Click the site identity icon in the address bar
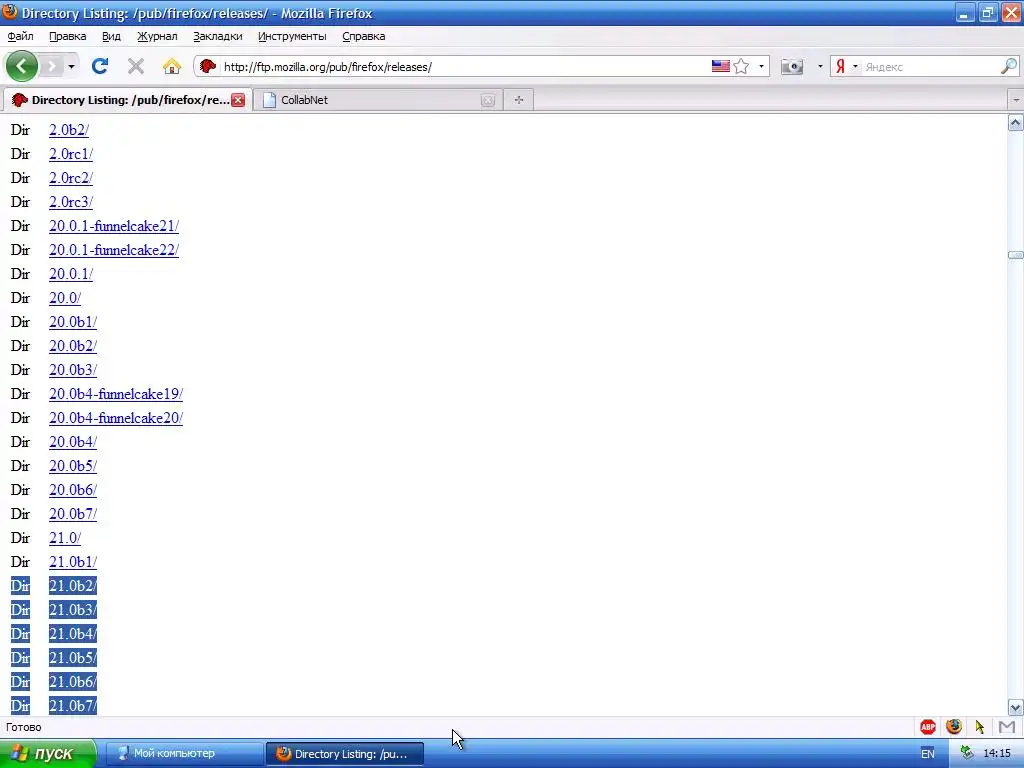This screenshot has height=768, width=1024. [208, 66]
